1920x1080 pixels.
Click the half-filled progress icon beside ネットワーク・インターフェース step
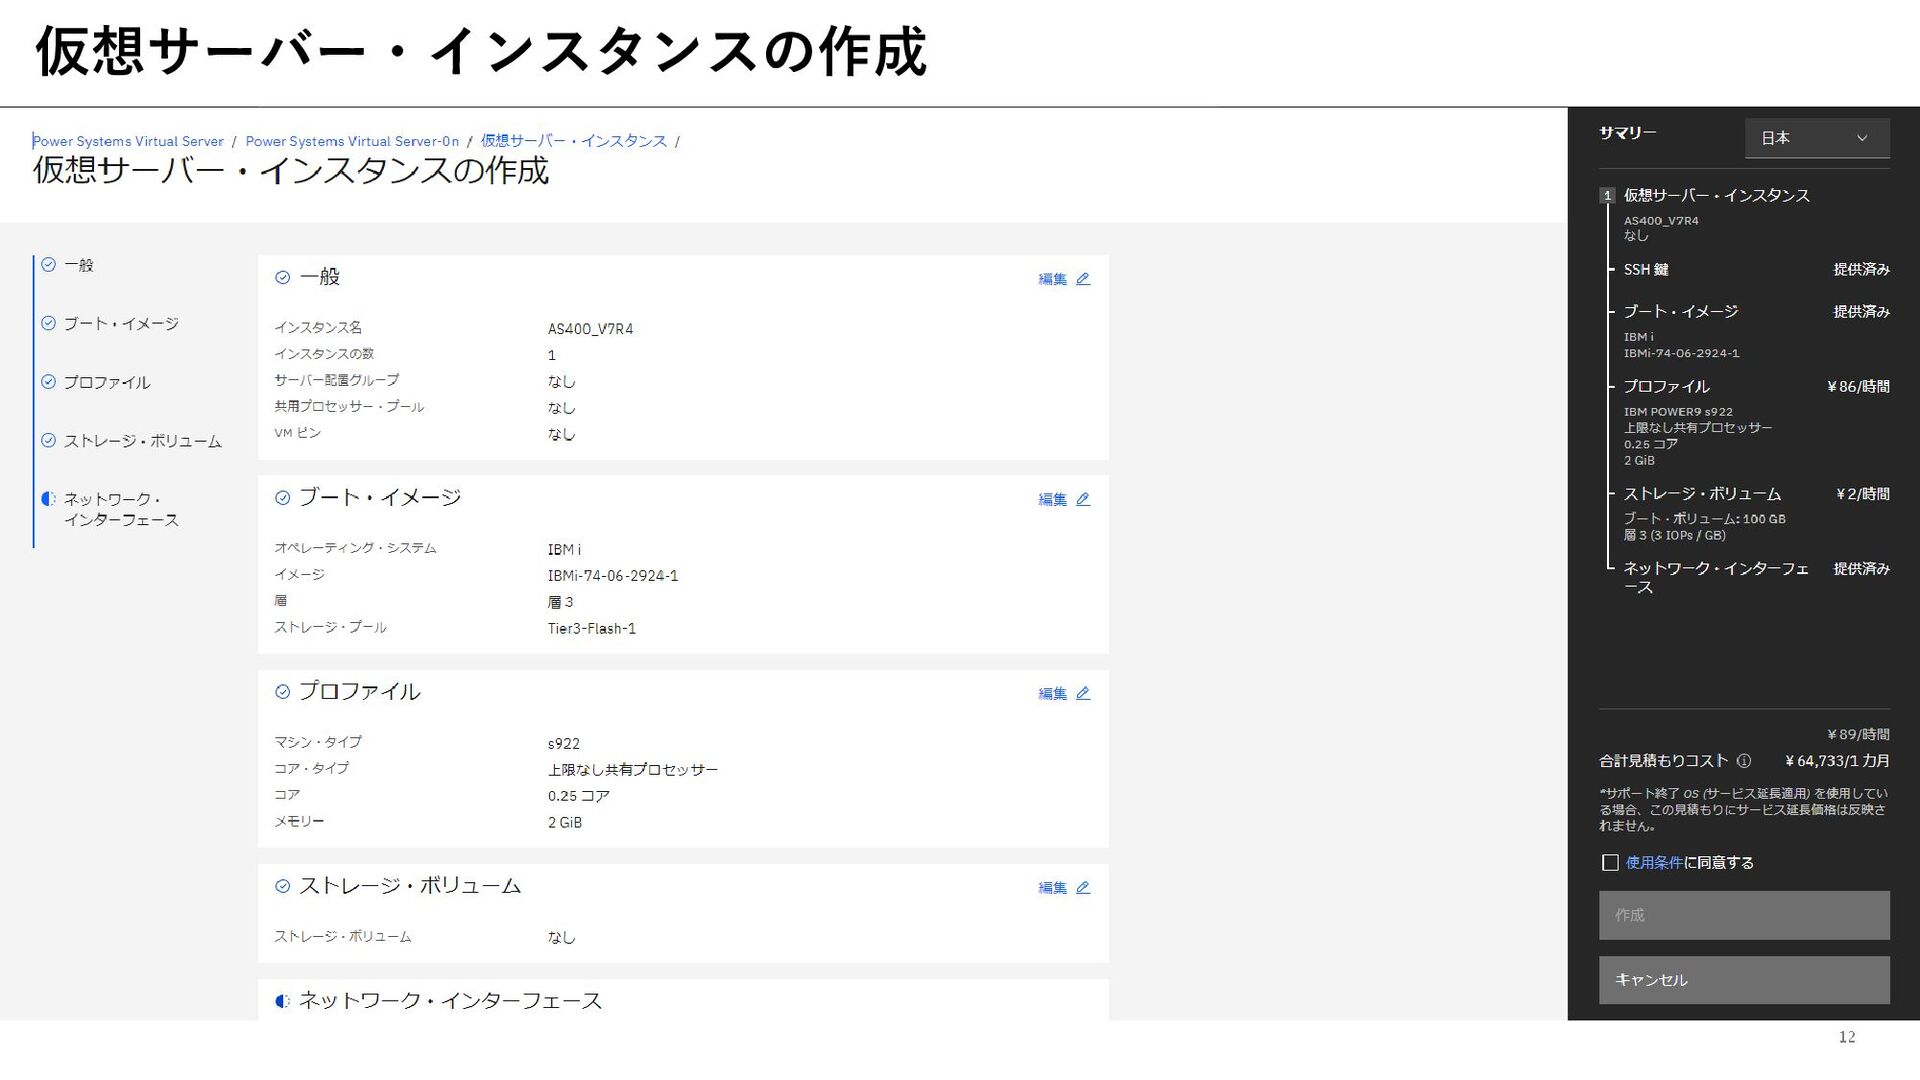point(48,499)
